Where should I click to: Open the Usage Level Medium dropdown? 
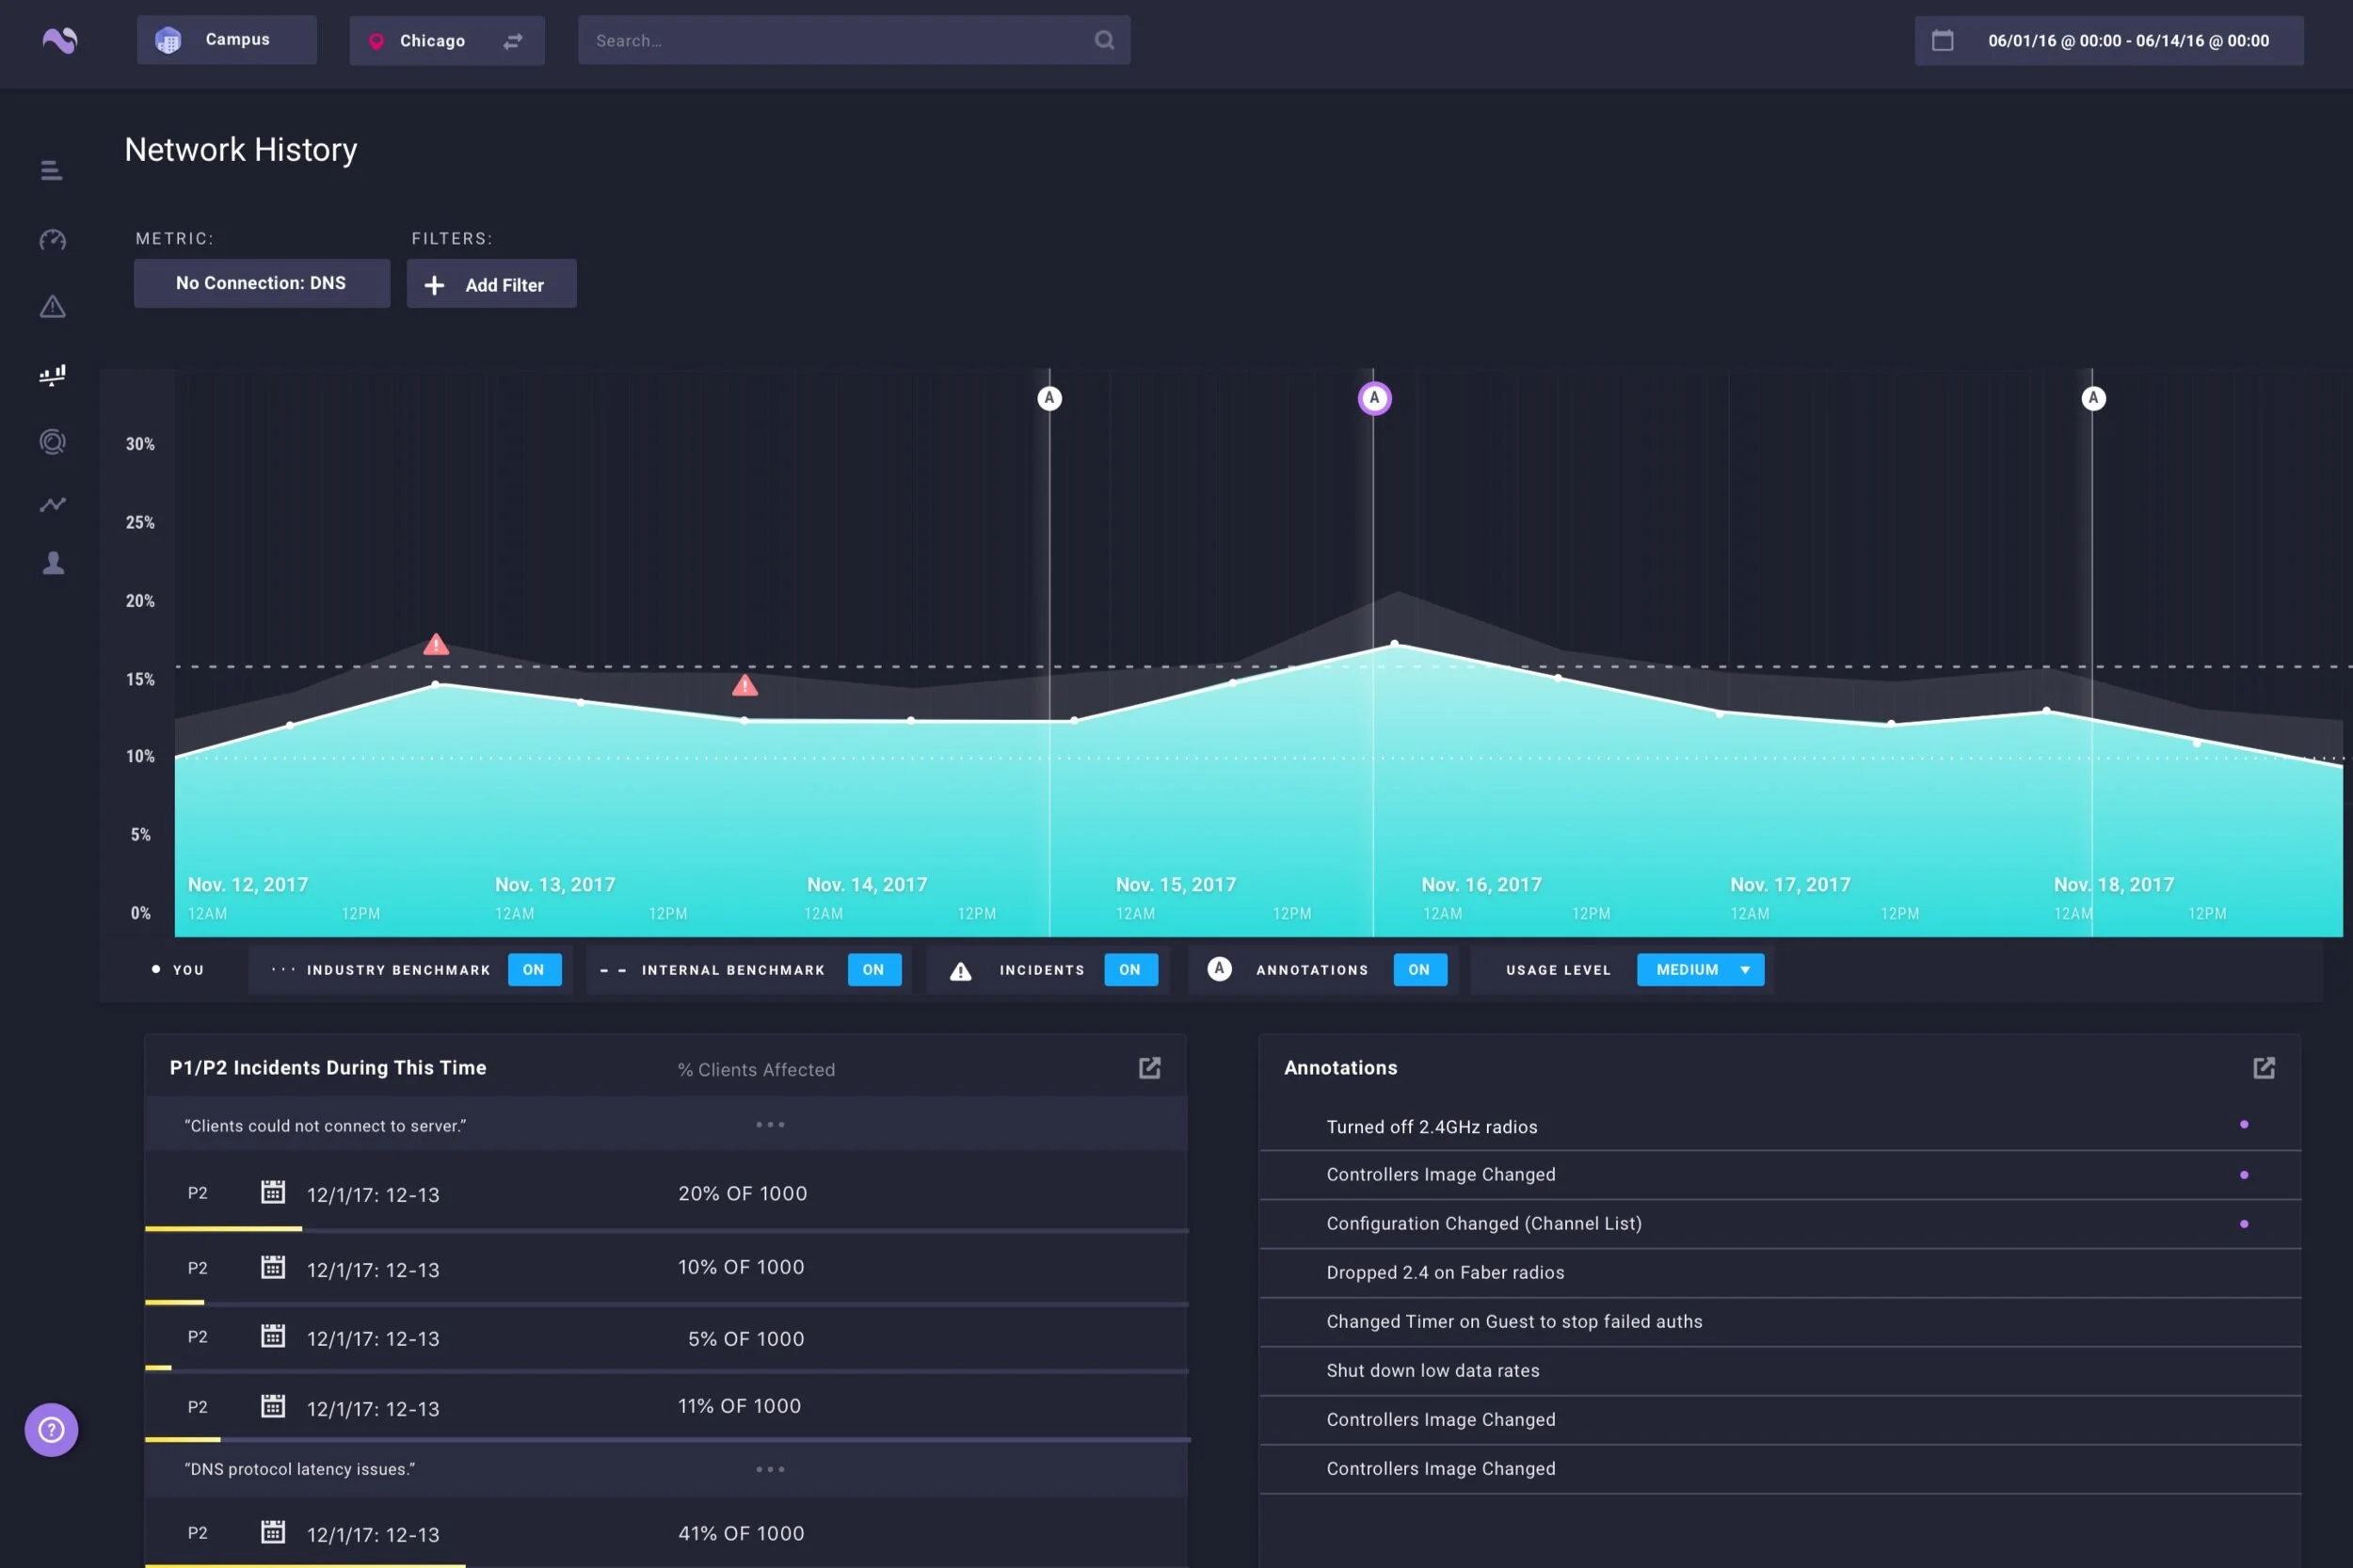(1699, 970)
